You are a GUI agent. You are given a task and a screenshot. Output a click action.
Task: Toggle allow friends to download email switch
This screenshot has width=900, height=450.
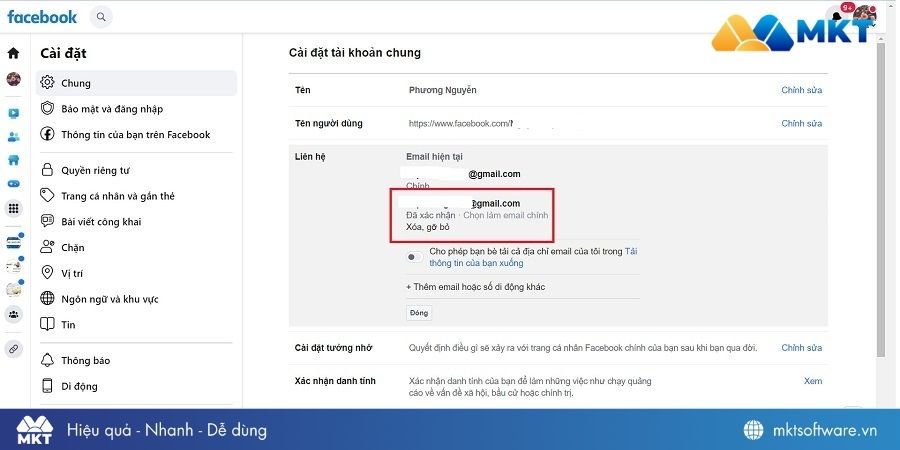[414, 257]
